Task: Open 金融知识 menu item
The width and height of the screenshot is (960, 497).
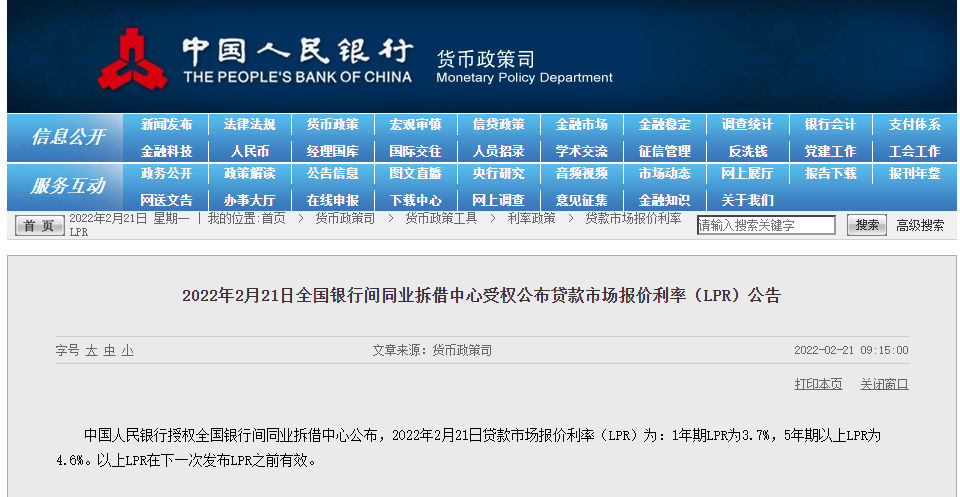Action: [x=664, y=200]
